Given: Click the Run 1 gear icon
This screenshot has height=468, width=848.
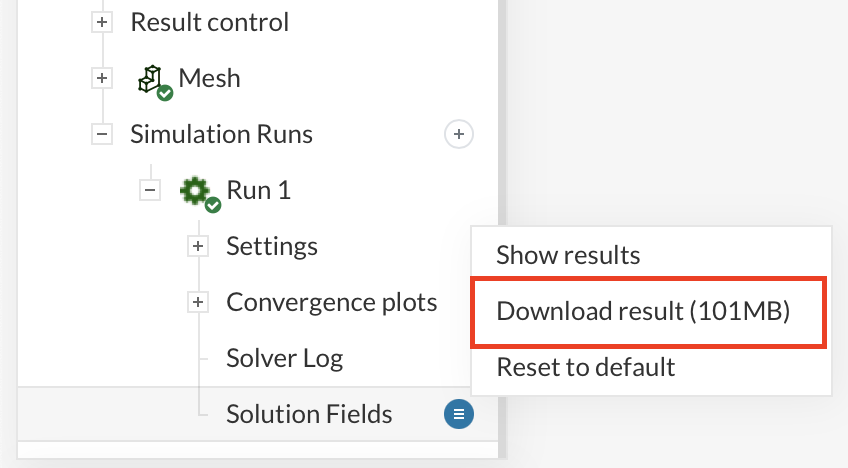Looking at the screenshot, I should coord(195,190).
